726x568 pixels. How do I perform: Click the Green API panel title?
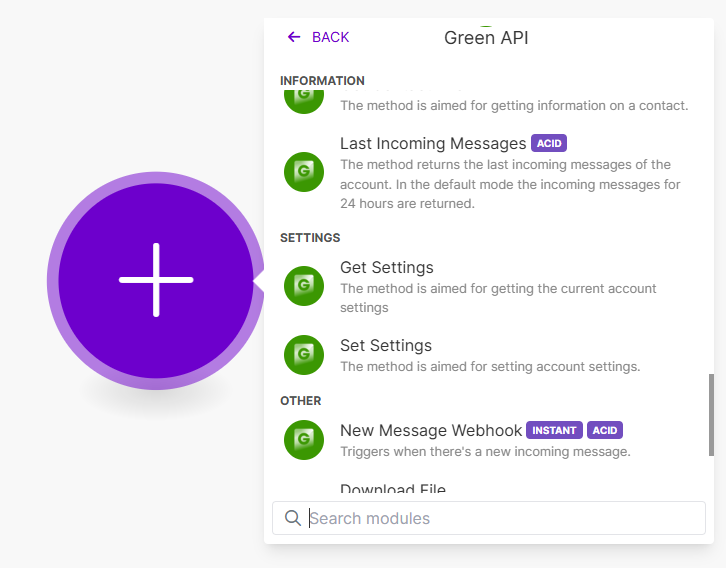point(486,38)
